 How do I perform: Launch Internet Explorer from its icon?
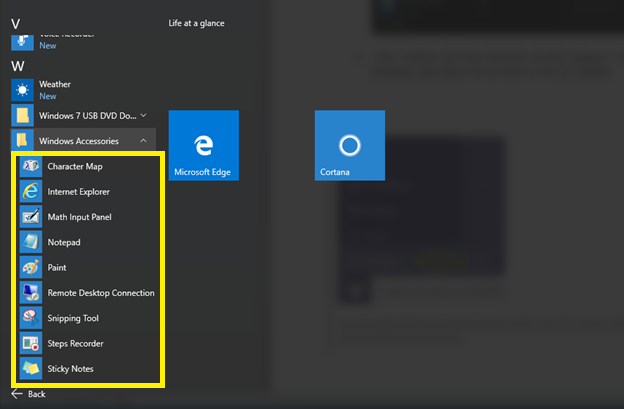coord(31,191)
